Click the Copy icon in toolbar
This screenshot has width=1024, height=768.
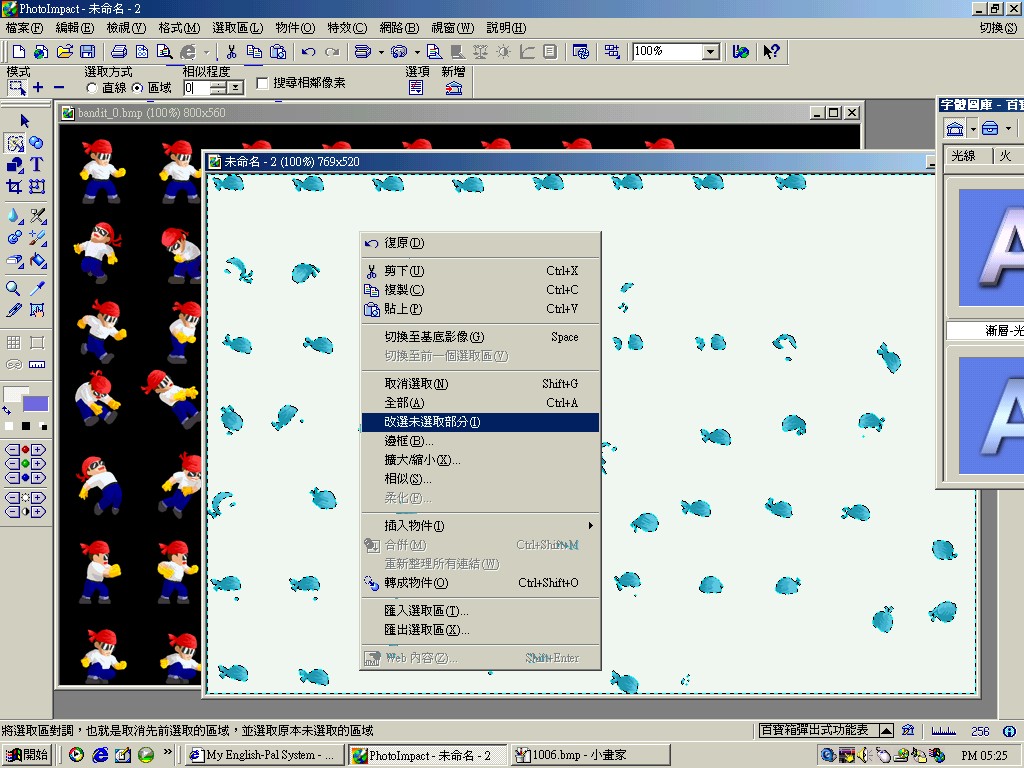(254, 52)
